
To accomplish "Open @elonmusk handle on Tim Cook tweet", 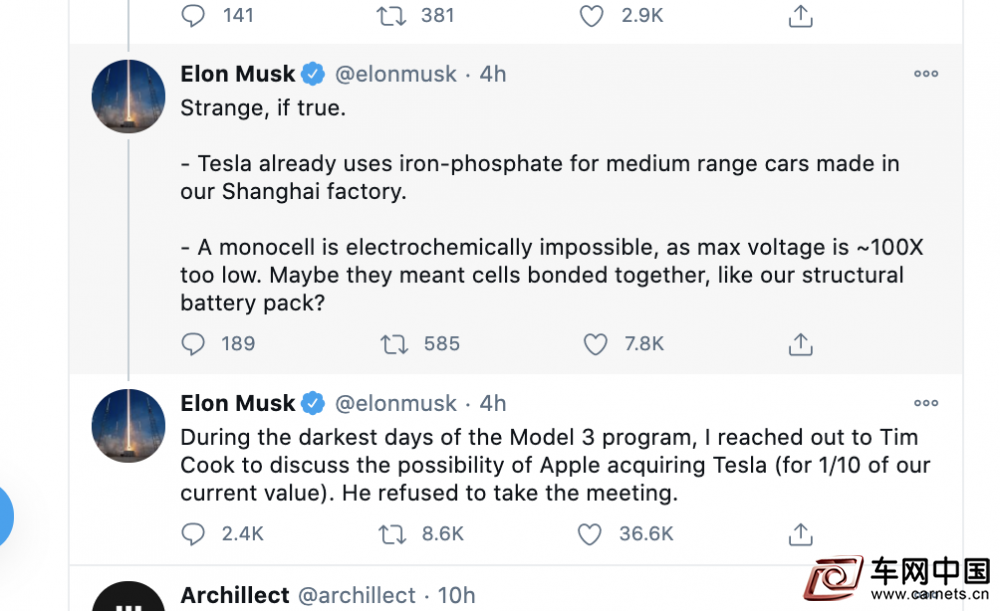I will click(395, 404).
